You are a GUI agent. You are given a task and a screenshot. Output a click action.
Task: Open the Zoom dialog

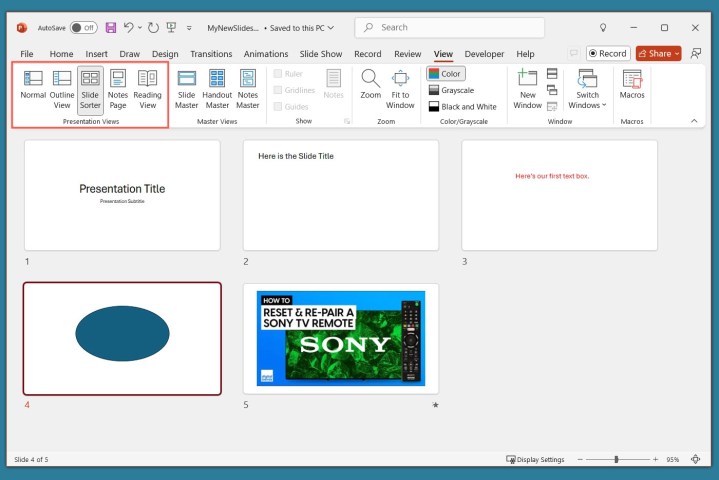(370, 85)
